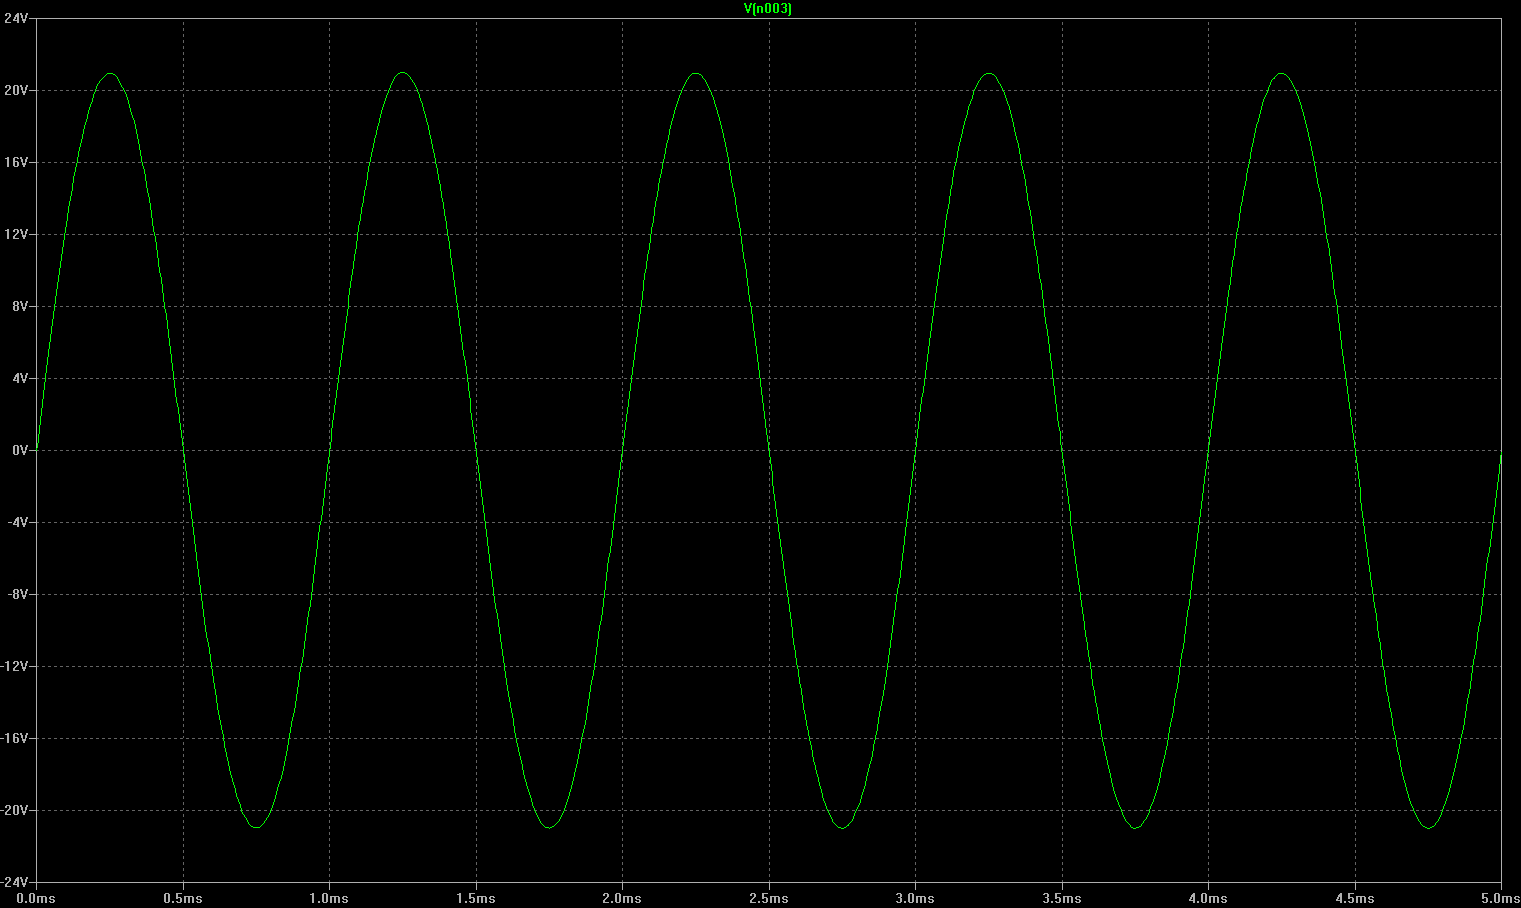Click the 4.5ms time axis label
Viewport: 1521px width, 908px height.
1355,899
